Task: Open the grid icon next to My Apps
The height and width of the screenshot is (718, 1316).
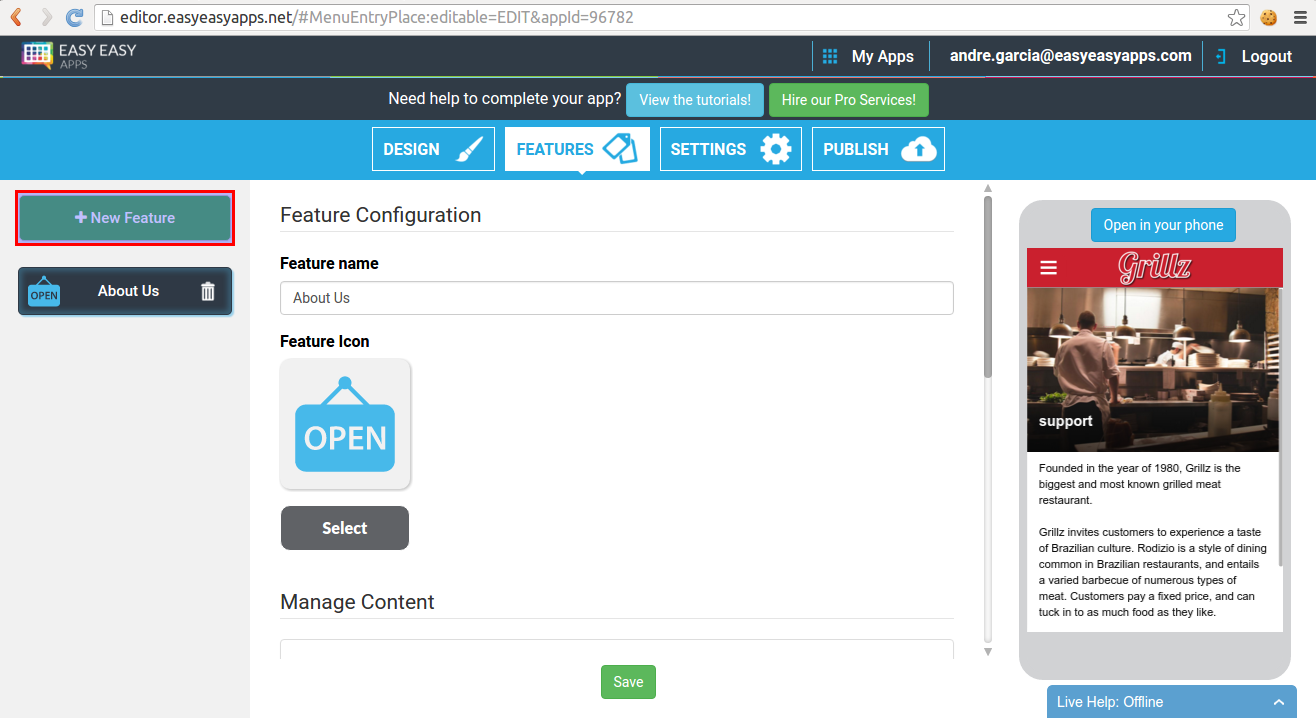Action: click(829, 55)
